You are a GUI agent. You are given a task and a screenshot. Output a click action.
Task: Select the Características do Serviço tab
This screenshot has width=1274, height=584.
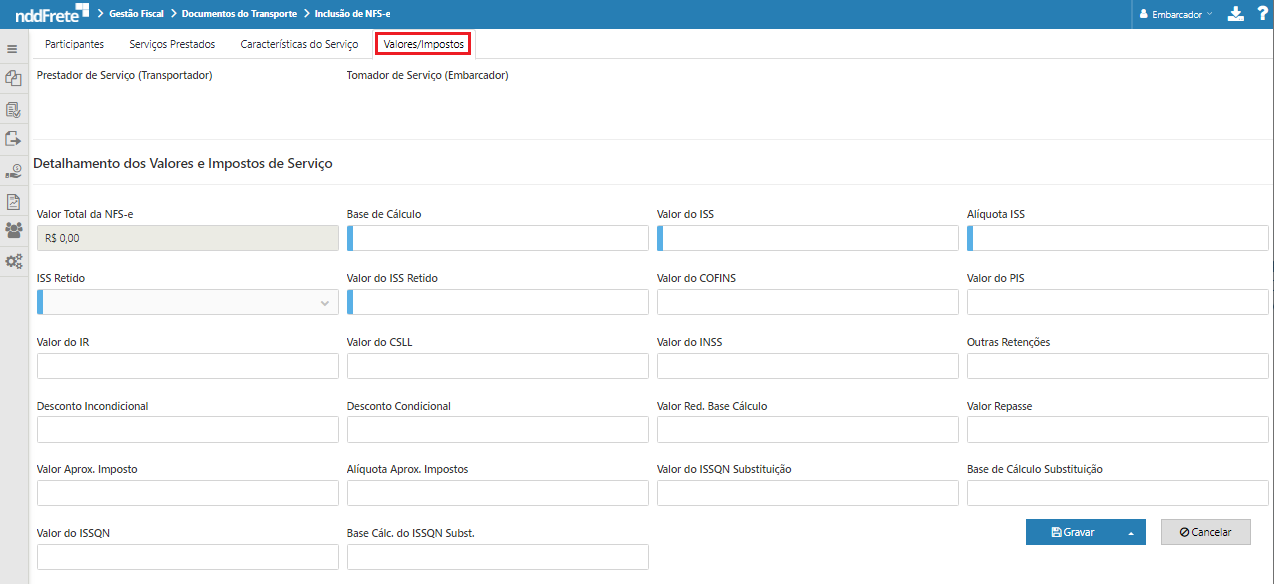point(299,44)
